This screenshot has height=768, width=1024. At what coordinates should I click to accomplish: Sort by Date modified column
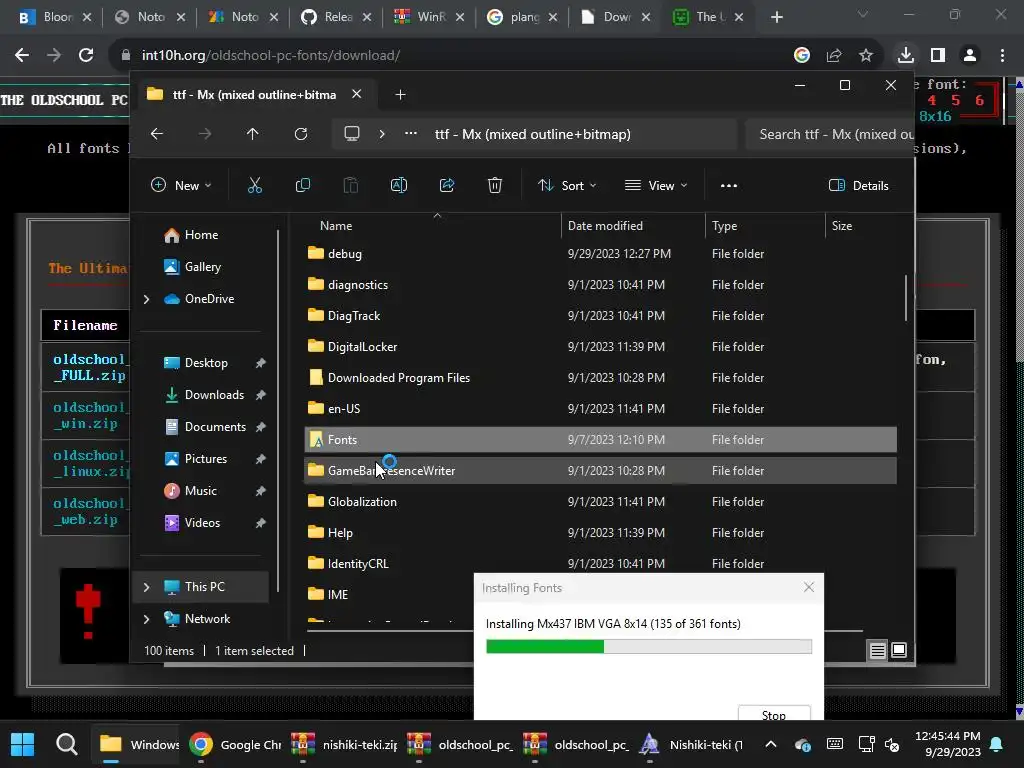(633, 226)
